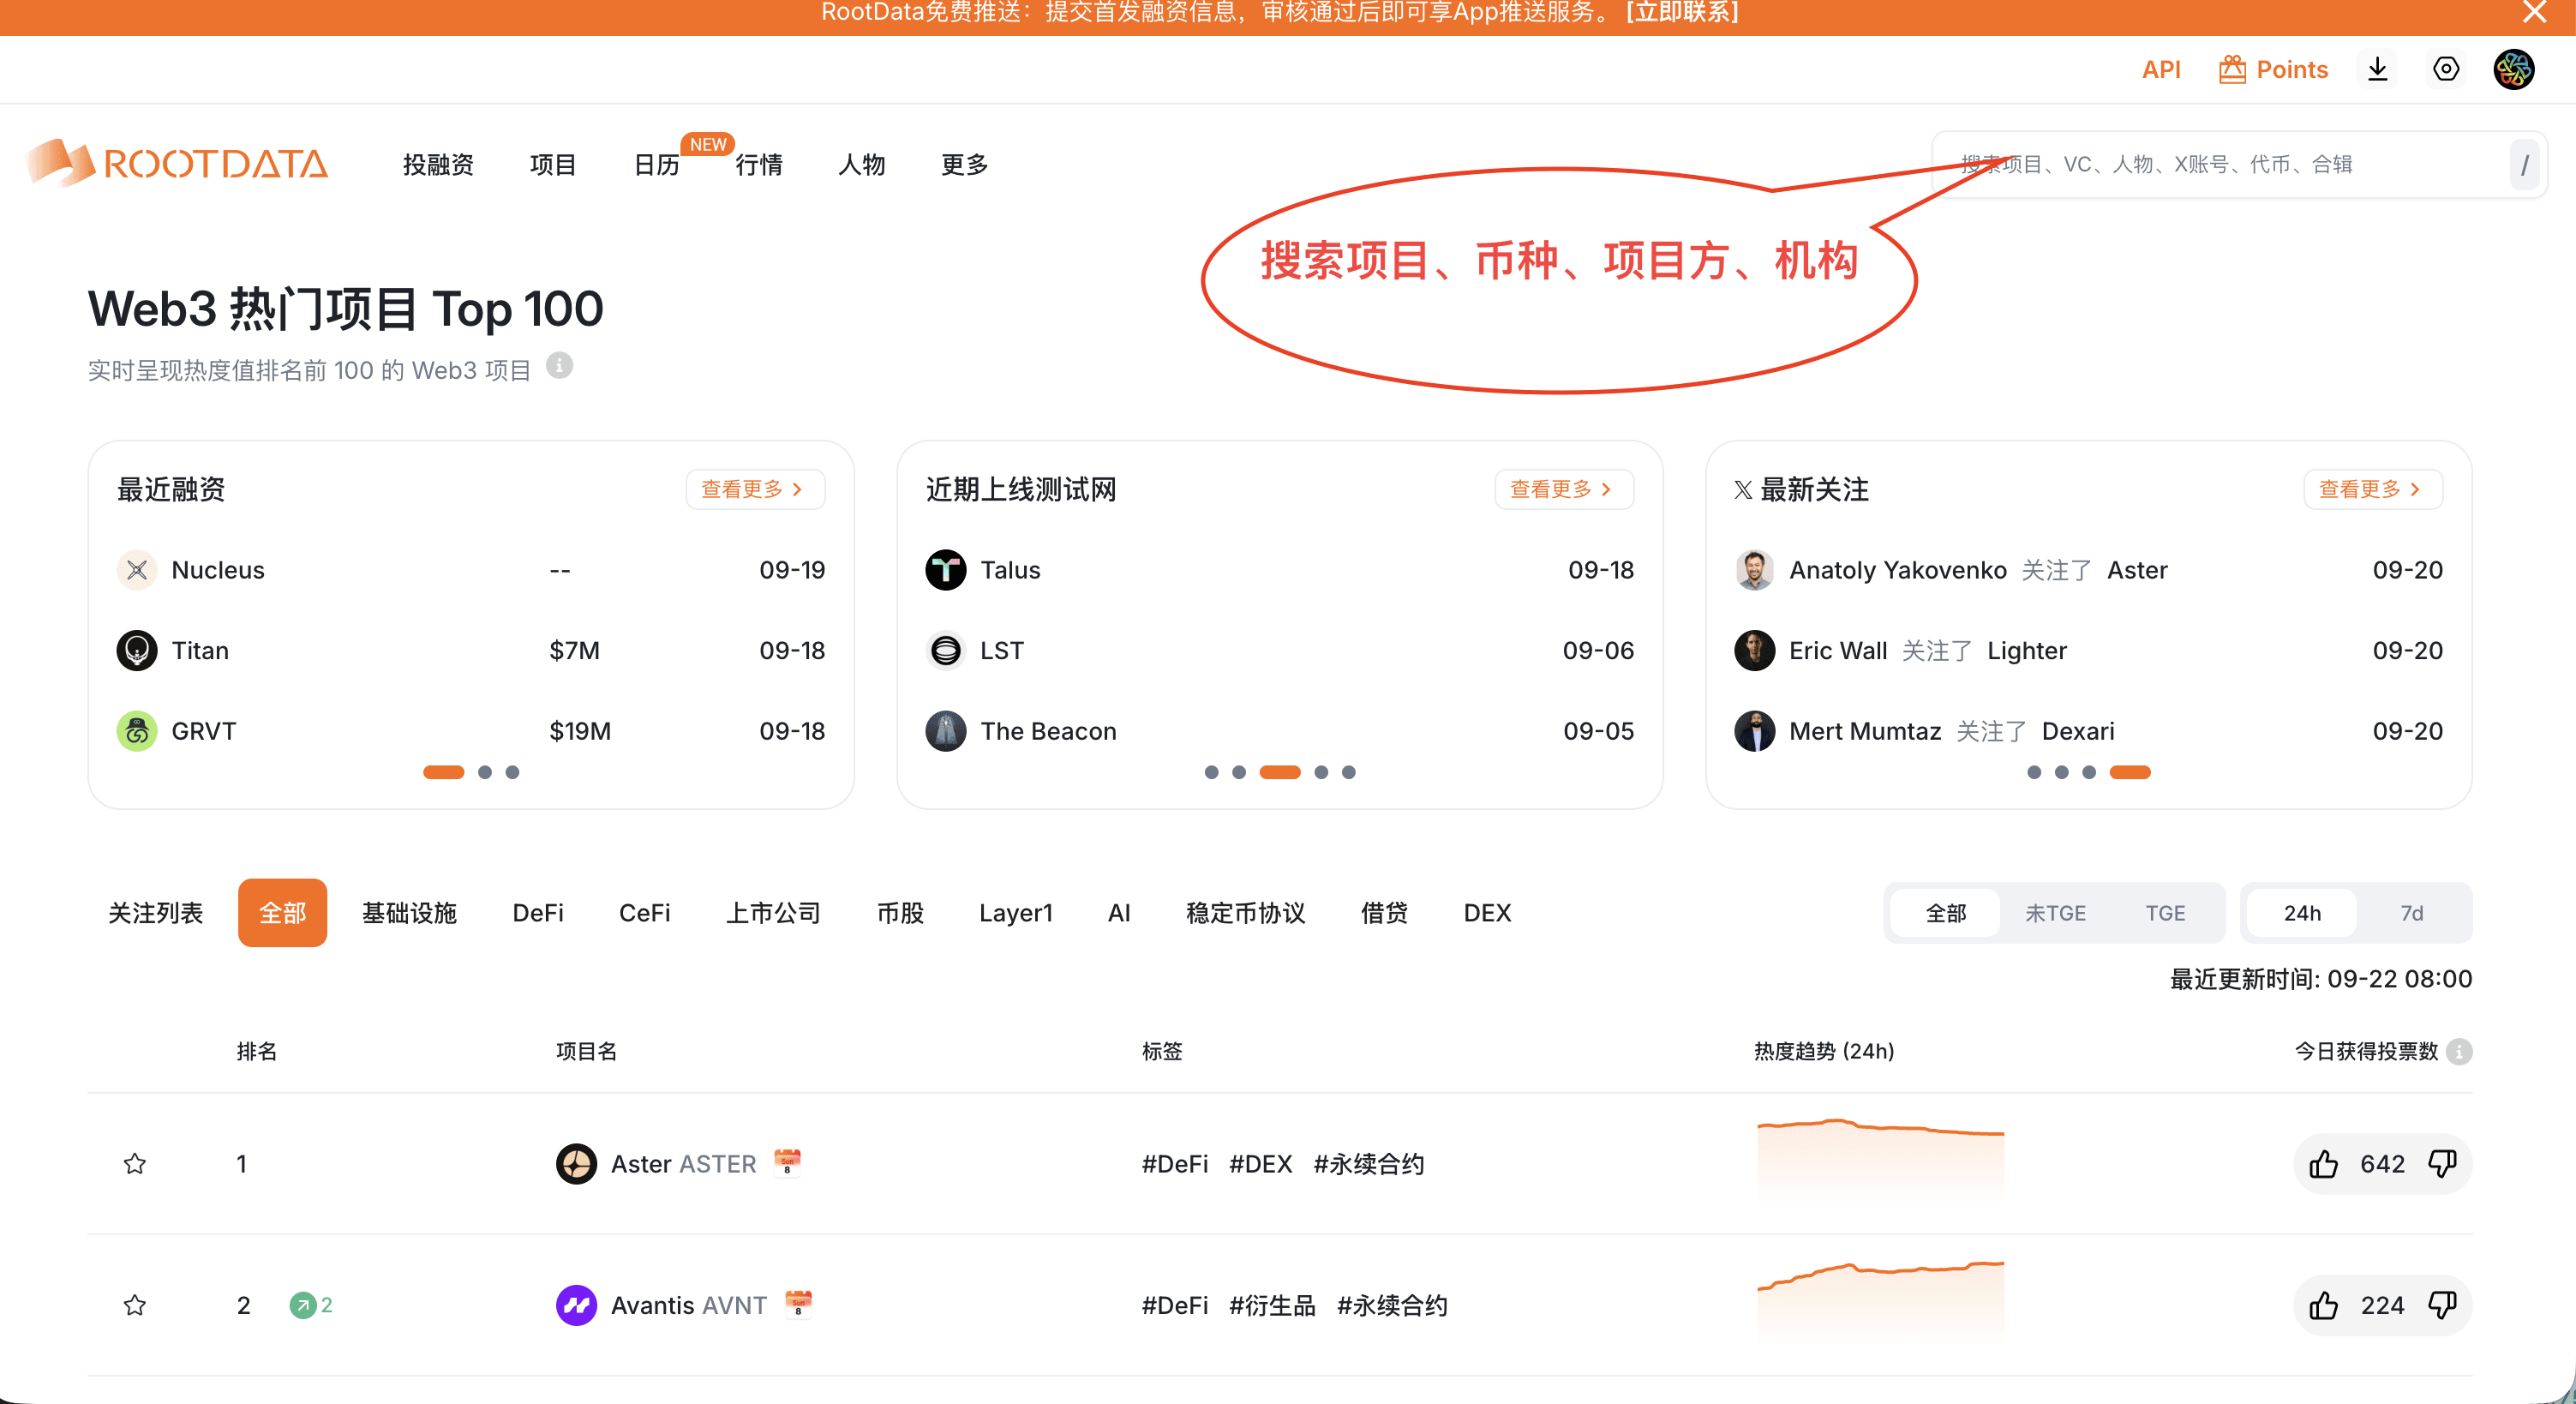
Task: Select the TGE filter option
Action: tap(2165, 913)
